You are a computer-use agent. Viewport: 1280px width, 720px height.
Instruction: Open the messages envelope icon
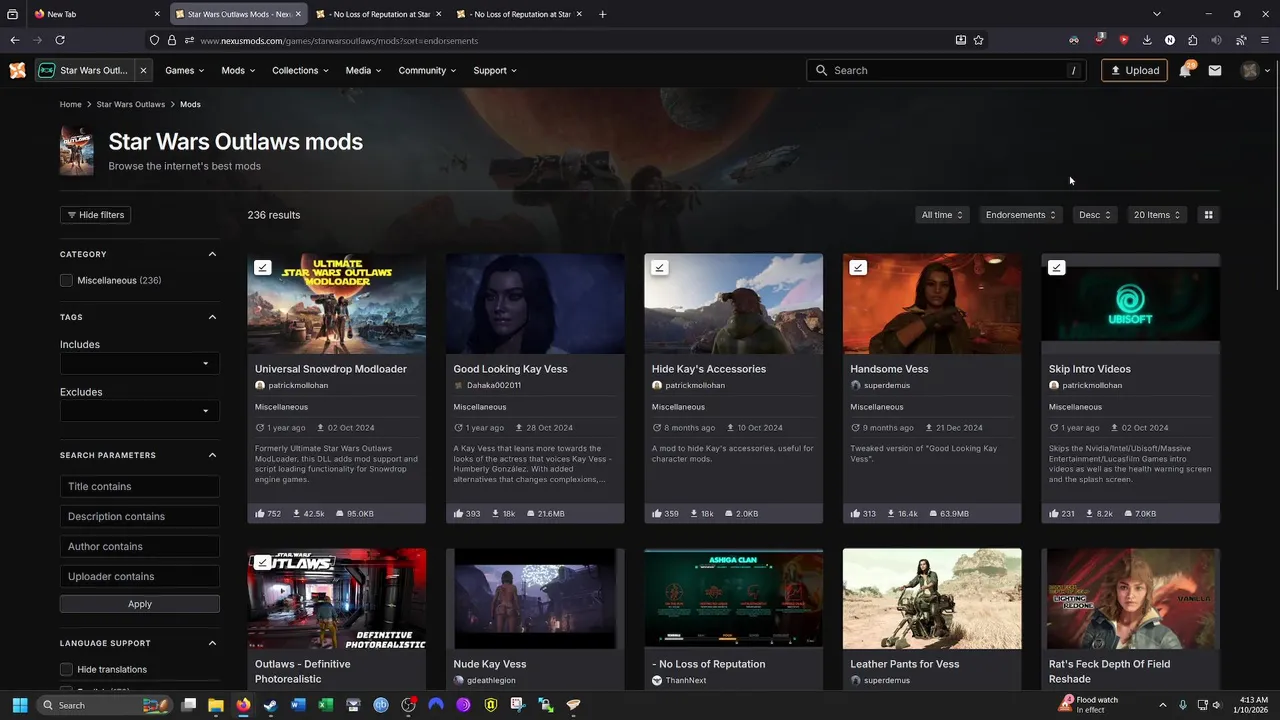tap(1215, 70)
